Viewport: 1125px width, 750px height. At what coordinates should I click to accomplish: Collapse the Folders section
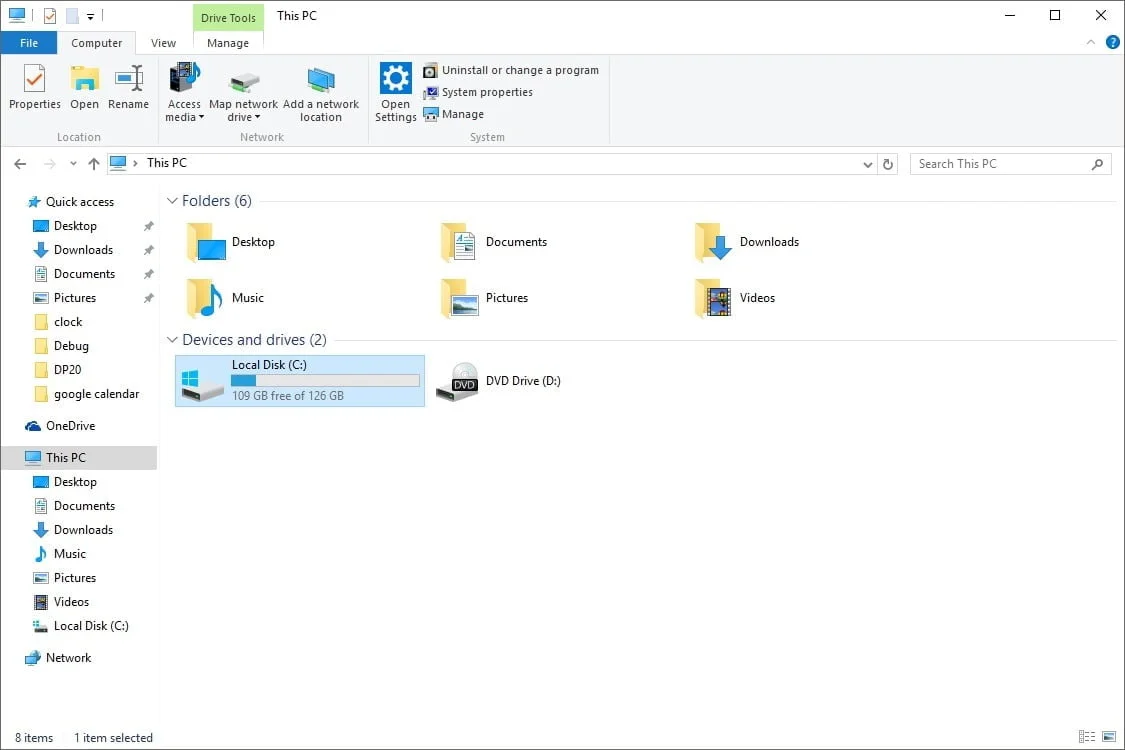172,200
